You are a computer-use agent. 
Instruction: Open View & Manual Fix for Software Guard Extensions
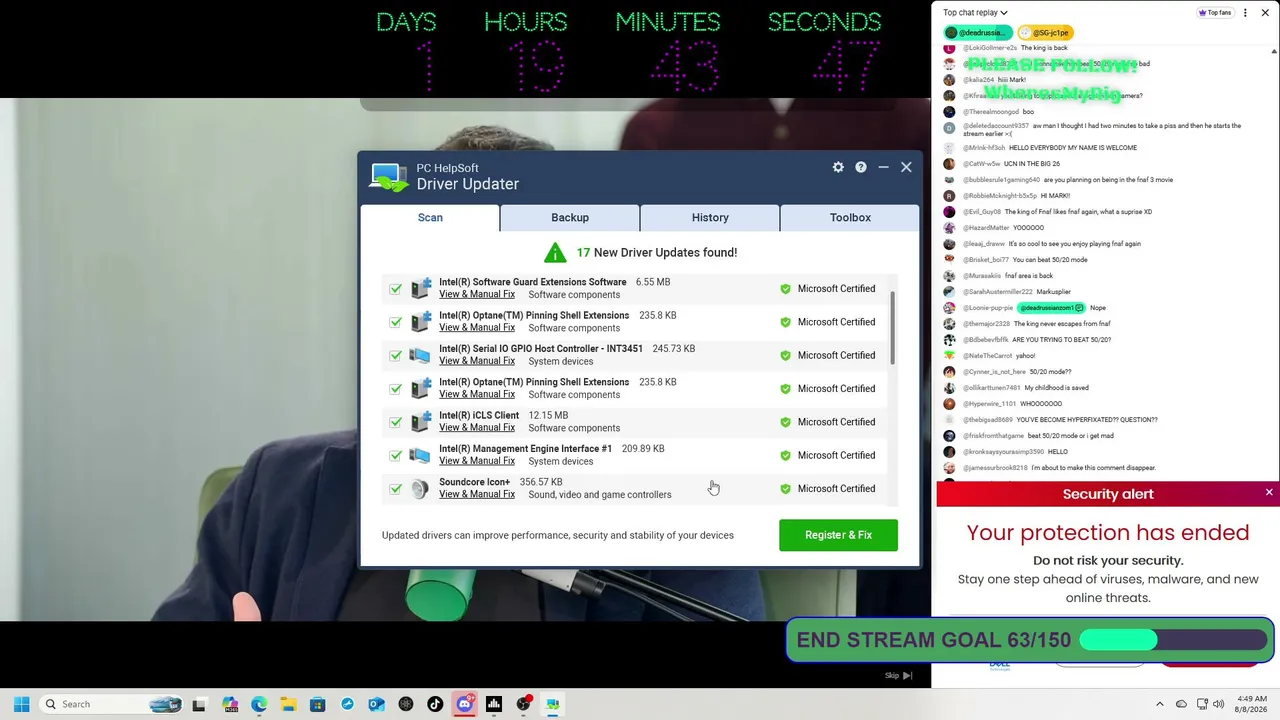tap(477, 294)
